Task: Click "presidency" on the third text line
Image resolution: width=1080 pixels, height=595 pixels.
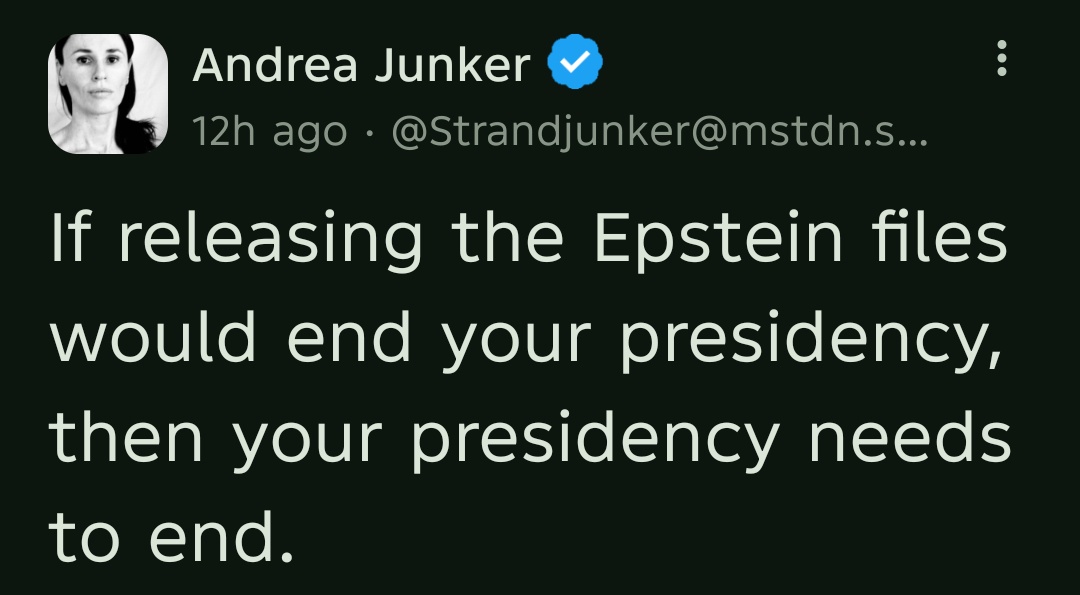Action: (594, 438)
